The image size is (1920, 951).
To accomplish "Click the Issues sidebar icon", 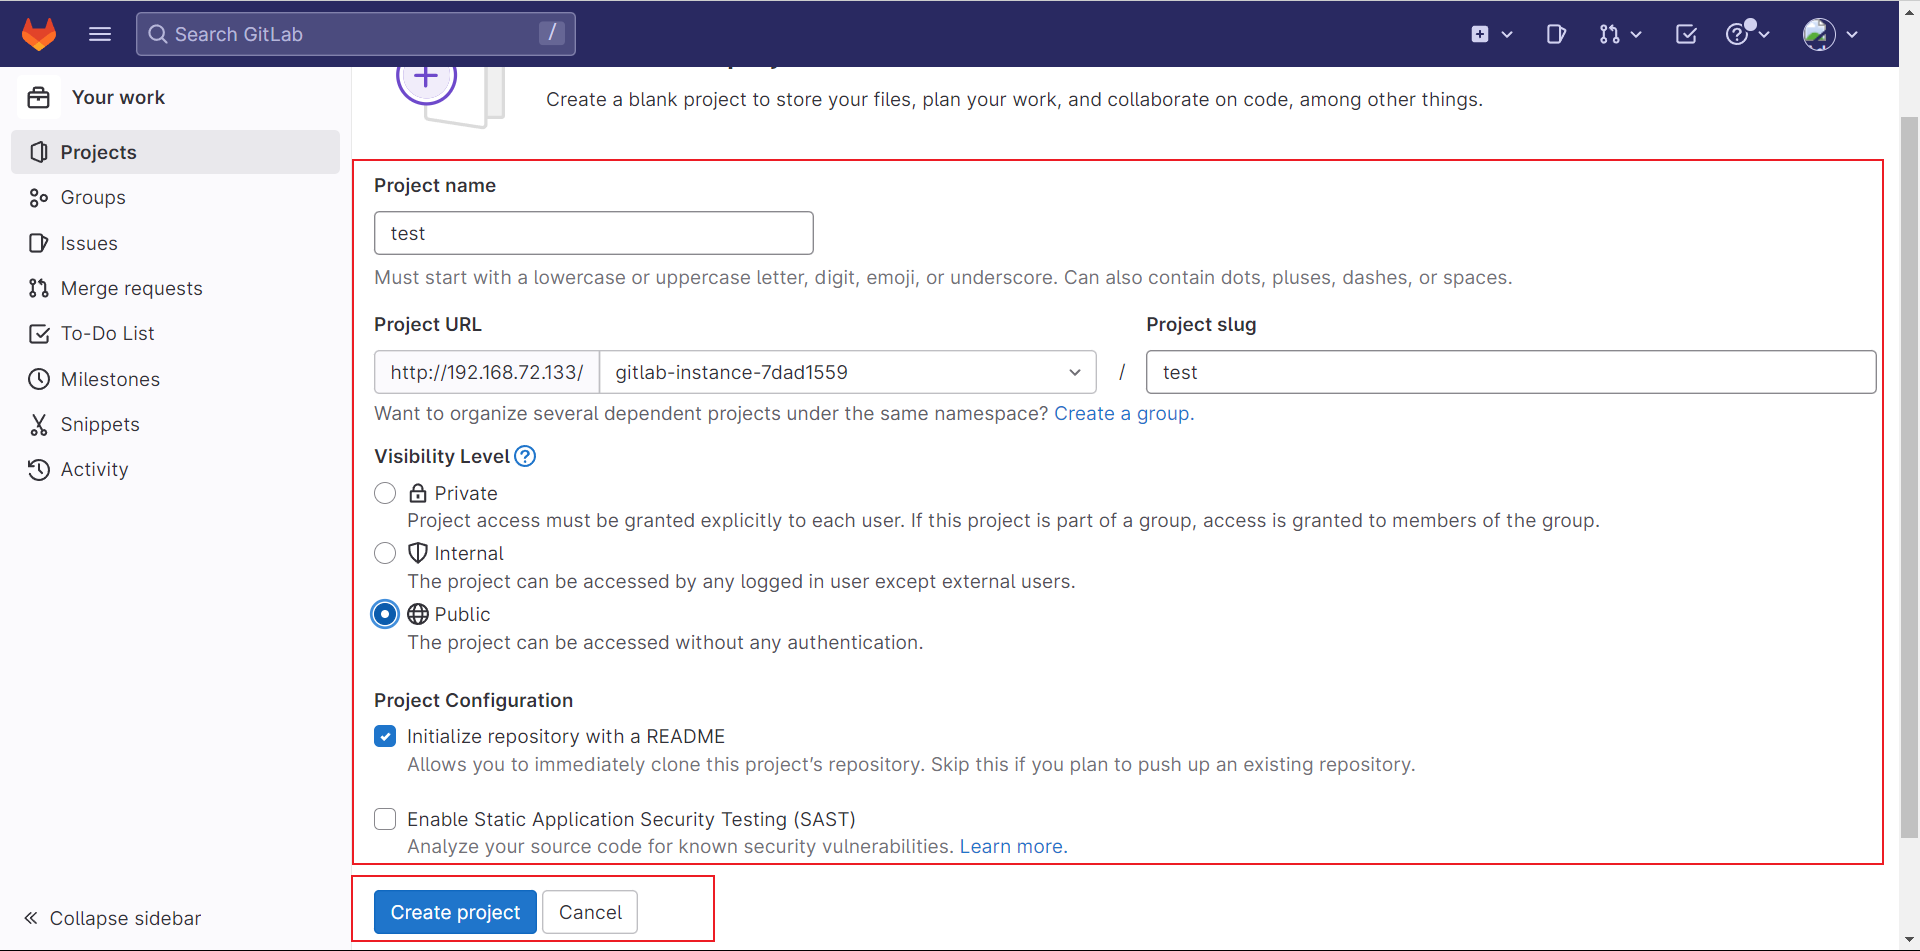I will pyautogui.click(x=39, y=243).
